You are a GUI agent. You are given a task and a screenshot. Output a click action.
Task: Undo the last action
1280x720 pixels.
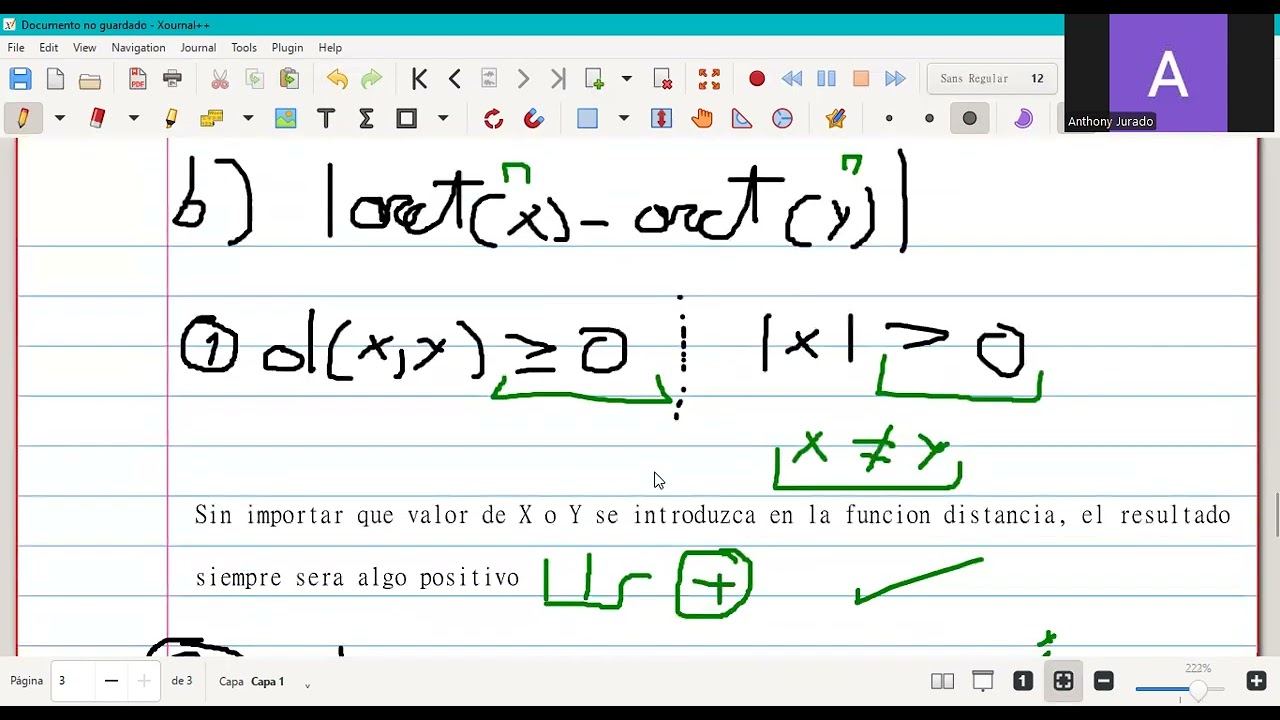point(337,79)
